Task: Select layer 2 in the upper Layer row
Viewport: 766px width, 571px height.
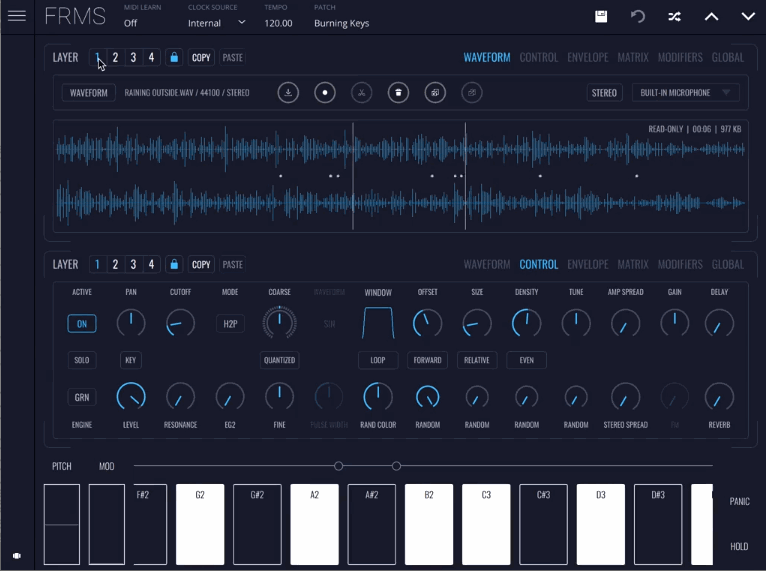Action: 115,58
